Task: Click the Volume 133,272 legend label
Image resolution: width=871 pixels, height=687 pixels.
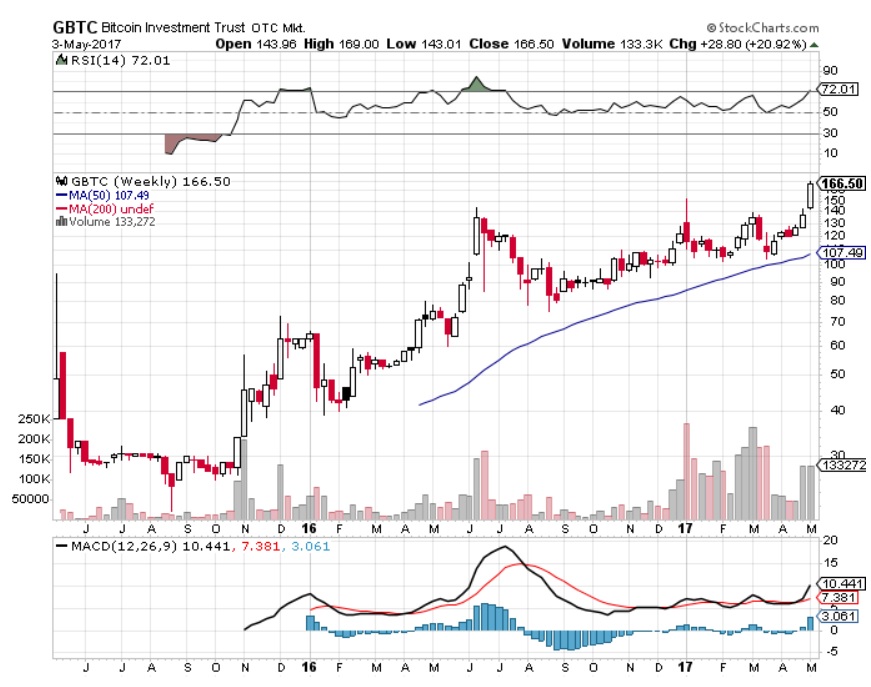Action: pos(112,222)
